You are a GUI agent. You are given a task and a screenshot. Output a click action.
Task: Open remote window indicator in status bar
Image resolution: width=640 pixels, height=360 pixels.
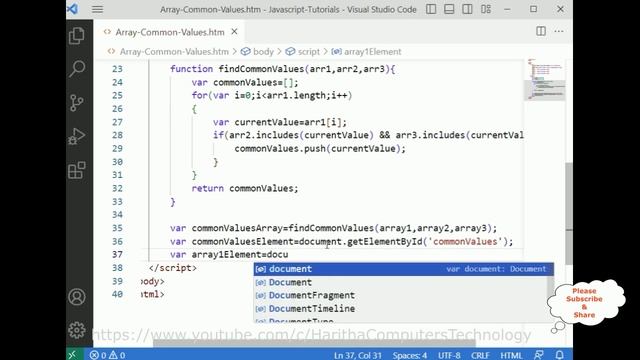tap(72, 355)
